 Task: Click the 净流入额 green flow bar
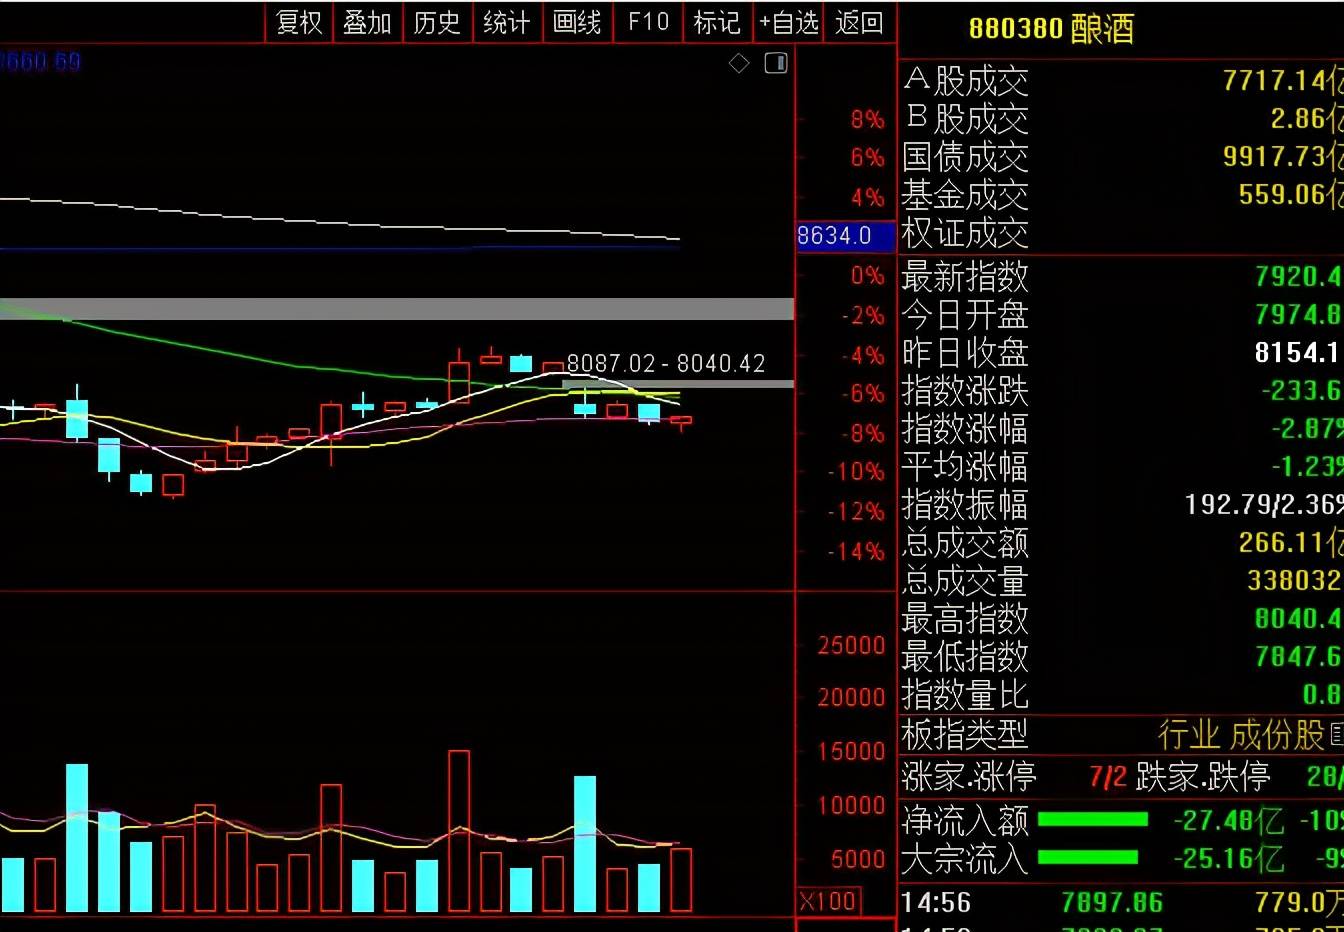coord(1093,820)
